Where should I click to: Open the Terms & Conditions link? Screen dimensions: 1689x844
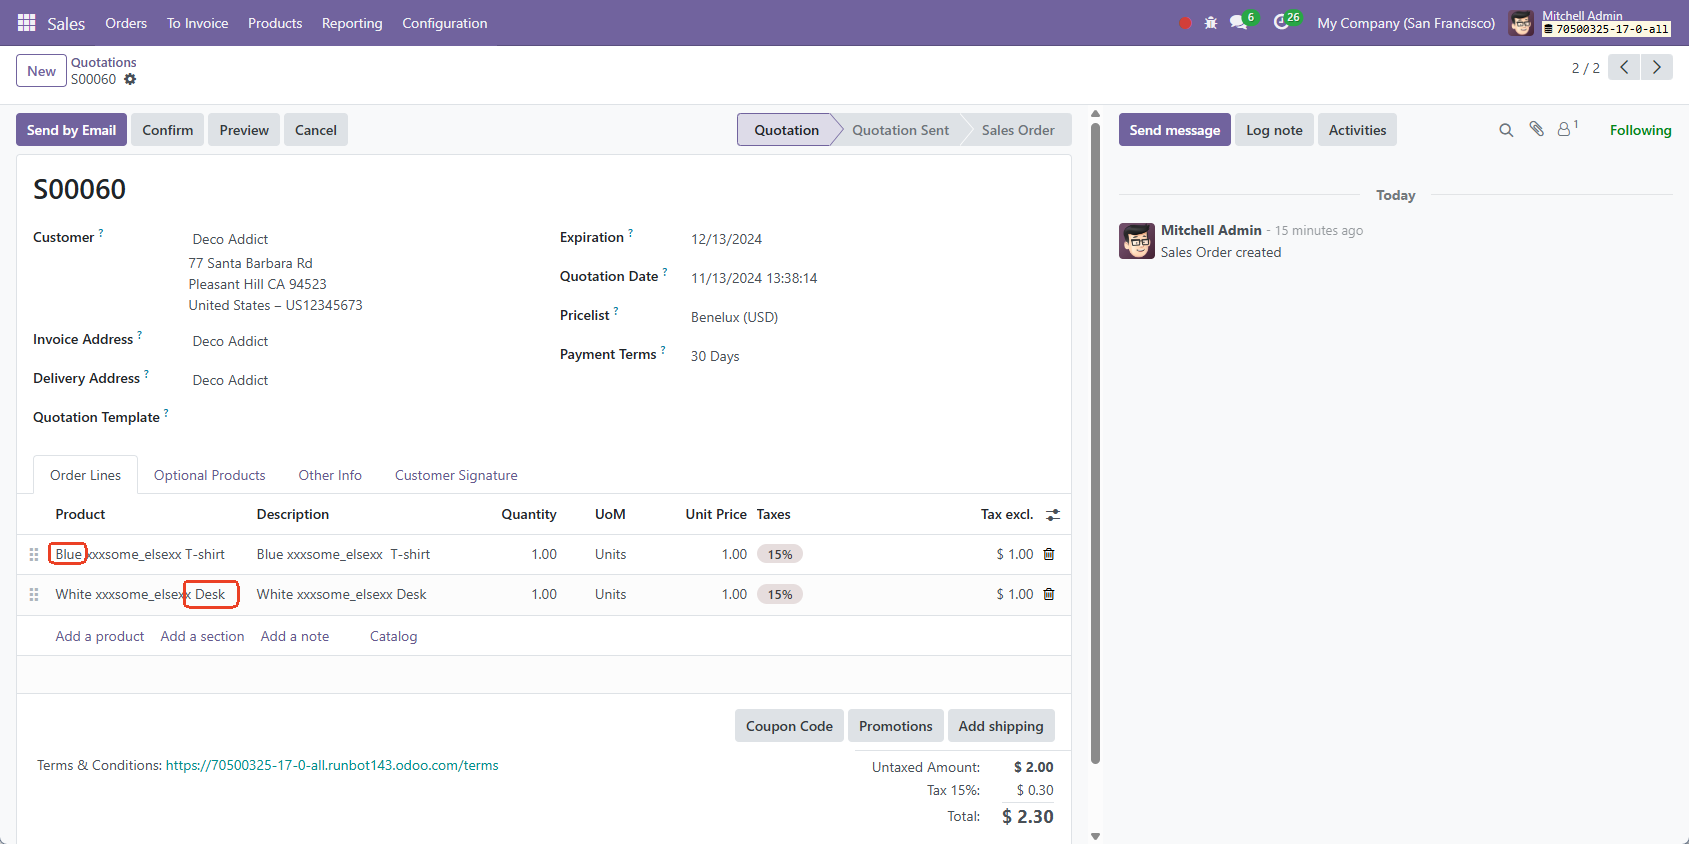pos(332,765)
